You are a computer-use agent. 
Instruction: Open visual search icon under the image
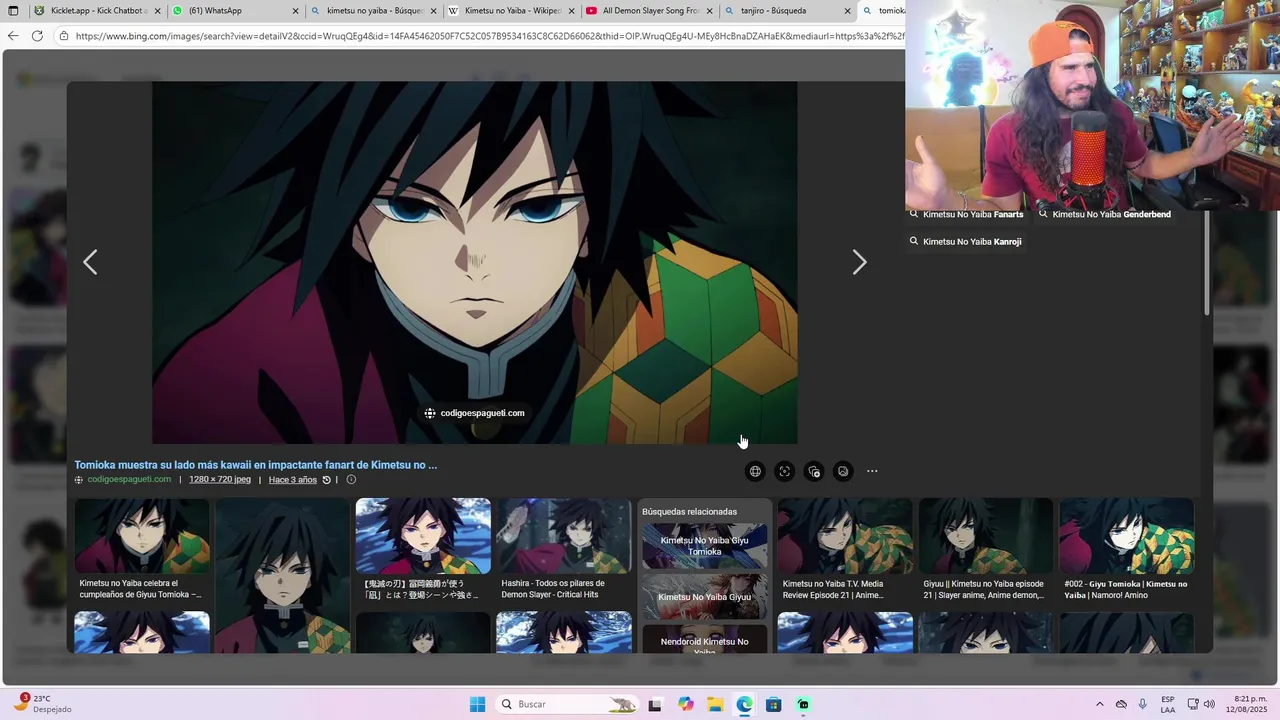[784, 471]
